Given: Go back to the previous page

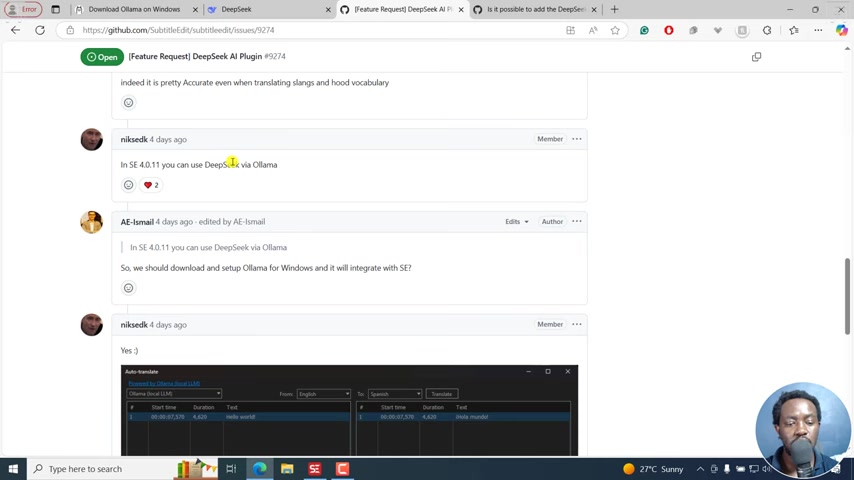Looking at the screenshot, I should pos(15,30).
